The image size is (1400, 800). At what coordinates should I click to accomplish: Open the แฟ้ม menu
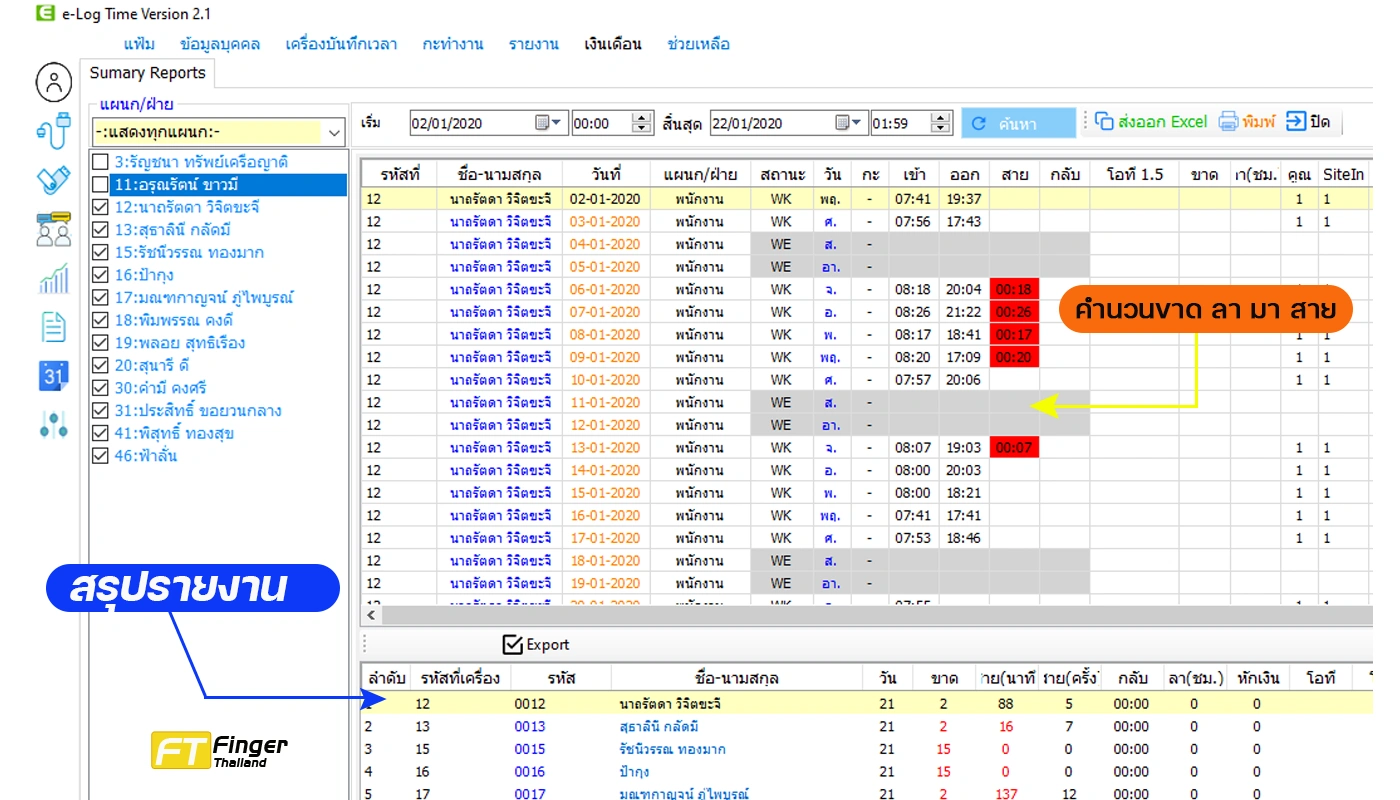tap(139, 44)
